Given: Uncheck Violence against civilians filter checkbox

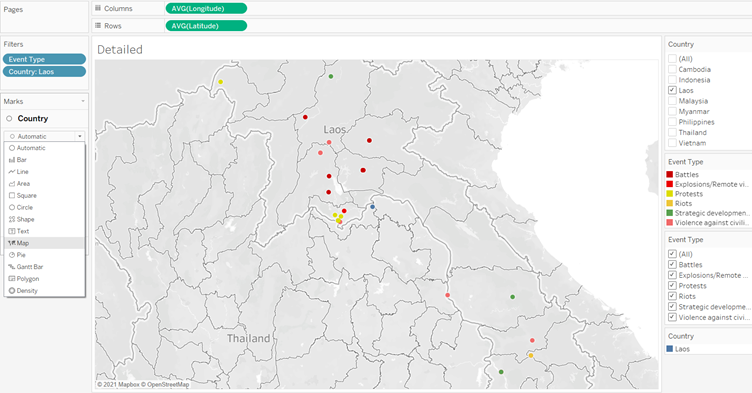Looking at the screenshot, I should (672, 317).
